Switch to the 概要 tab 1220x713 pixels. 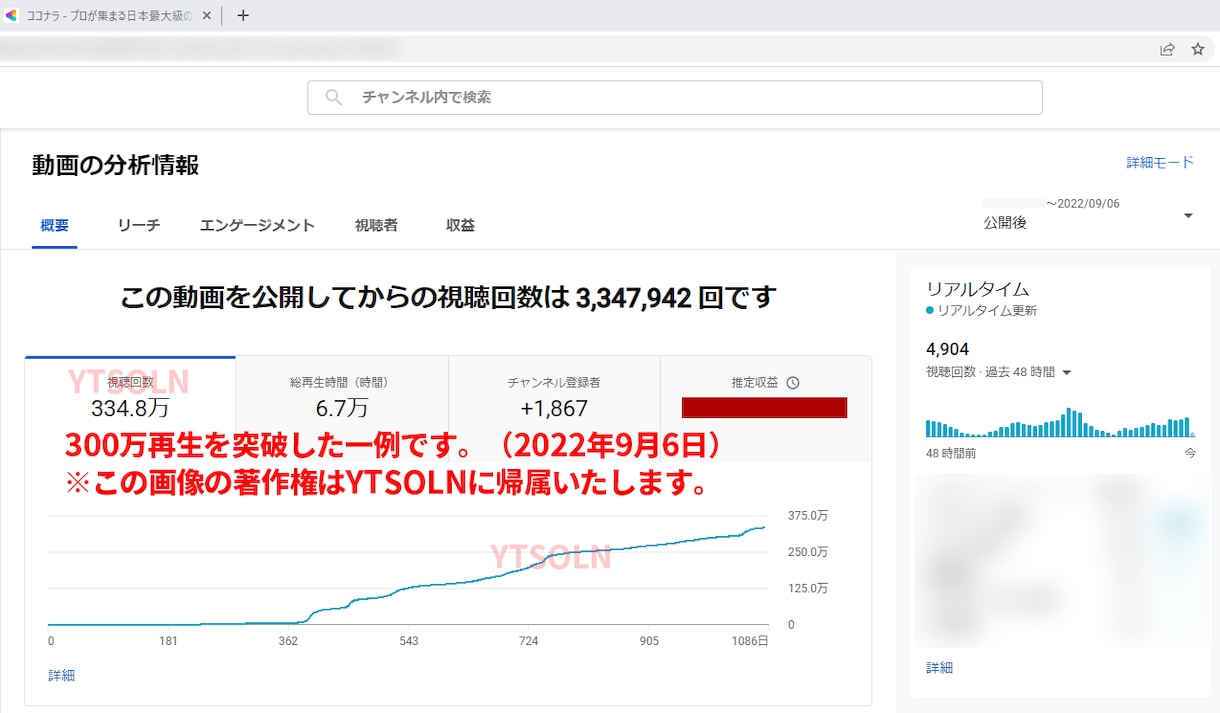click(55, 225)
